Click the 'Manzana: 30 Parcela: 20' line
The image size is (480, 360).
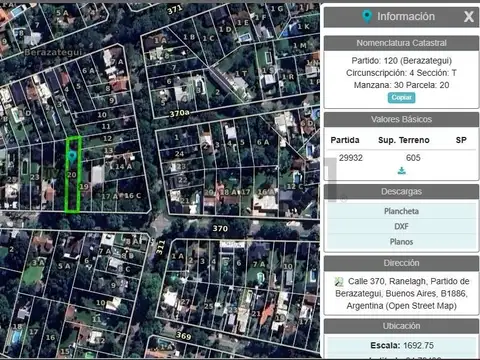point(401,85)
